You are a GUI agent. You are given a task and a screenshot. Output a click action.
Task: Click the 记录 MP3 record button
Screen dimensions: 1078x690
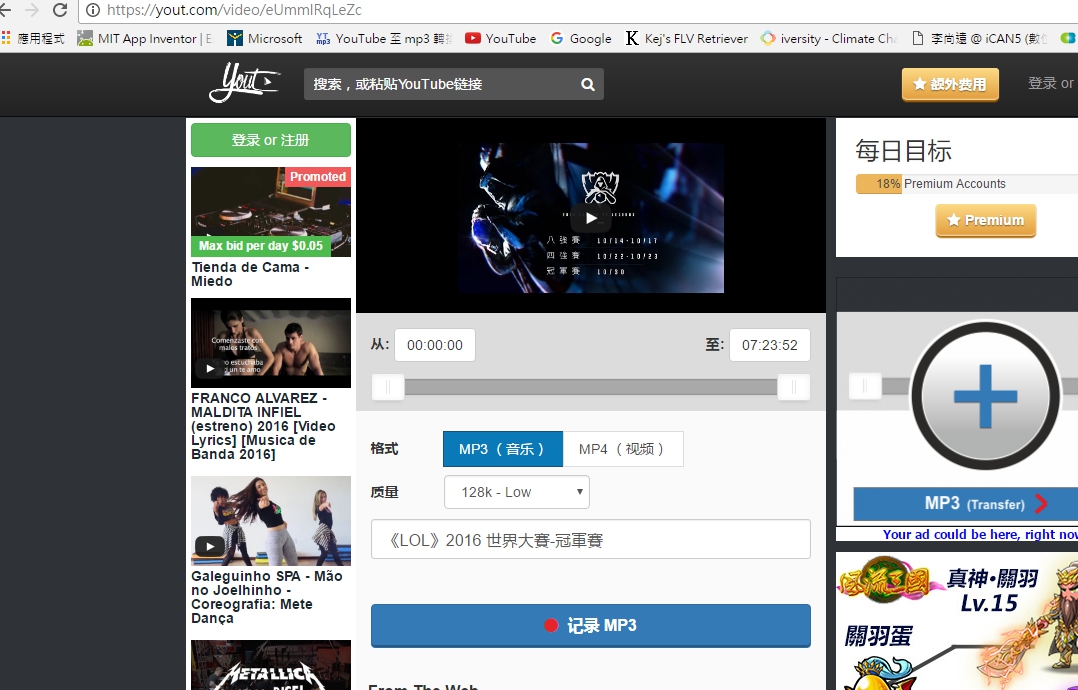(591, 625)
